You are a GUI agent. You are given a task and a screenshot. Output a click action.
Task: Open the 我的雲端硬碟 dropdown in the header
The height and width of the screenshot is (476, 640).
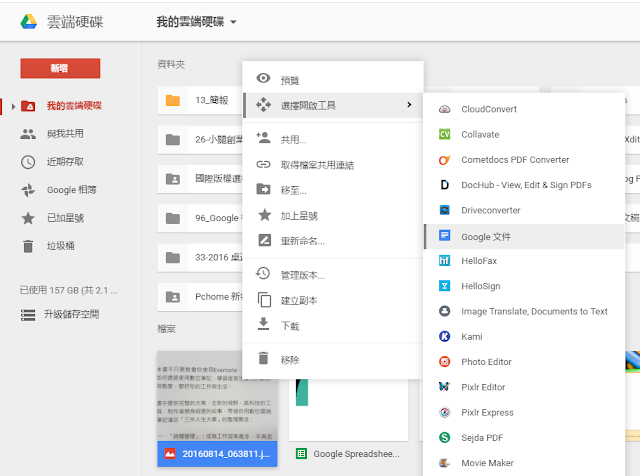click(x=196, y=22)
